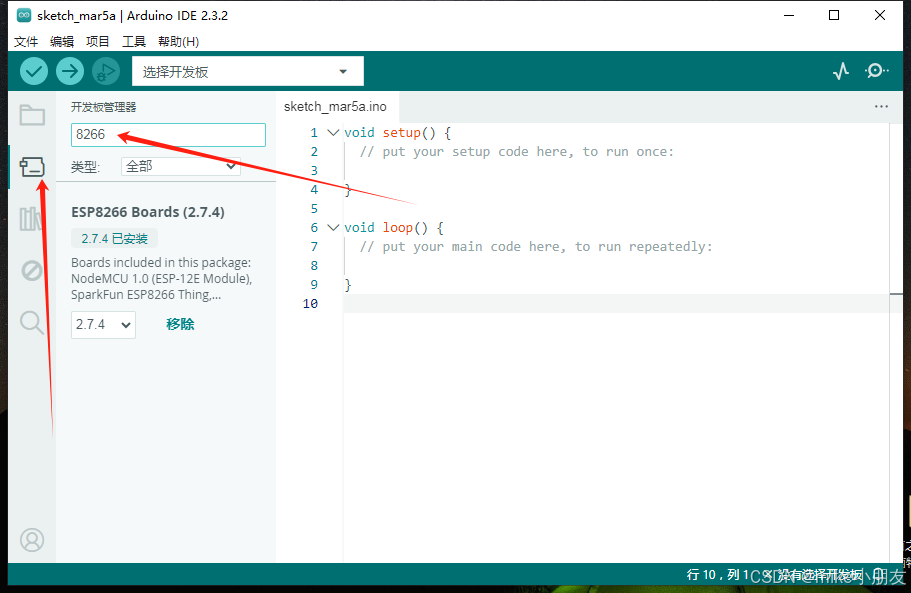Click line number 5 in the gutter

pos(314,209)
